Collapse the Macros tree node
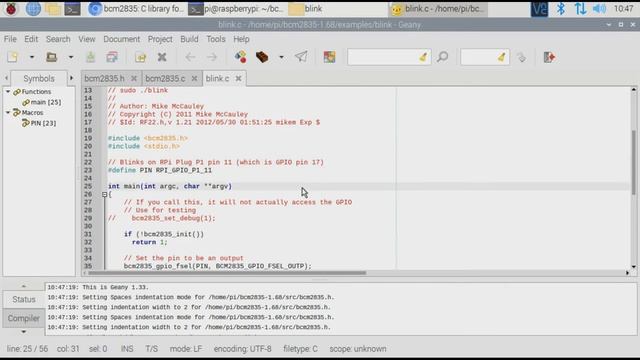This screenshot has height=360, width=640. (8, 112)
